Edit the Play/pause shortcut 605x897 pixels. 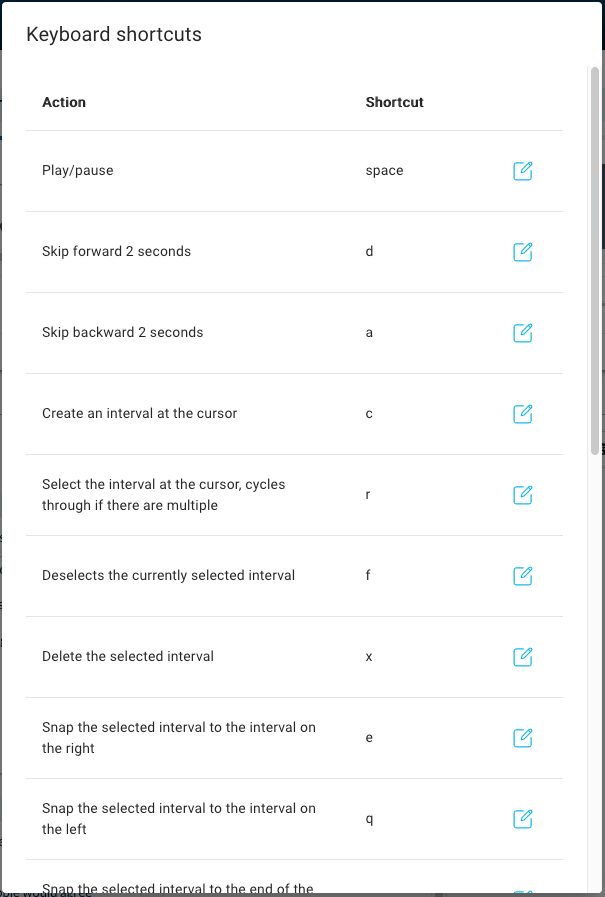[522, 171]
